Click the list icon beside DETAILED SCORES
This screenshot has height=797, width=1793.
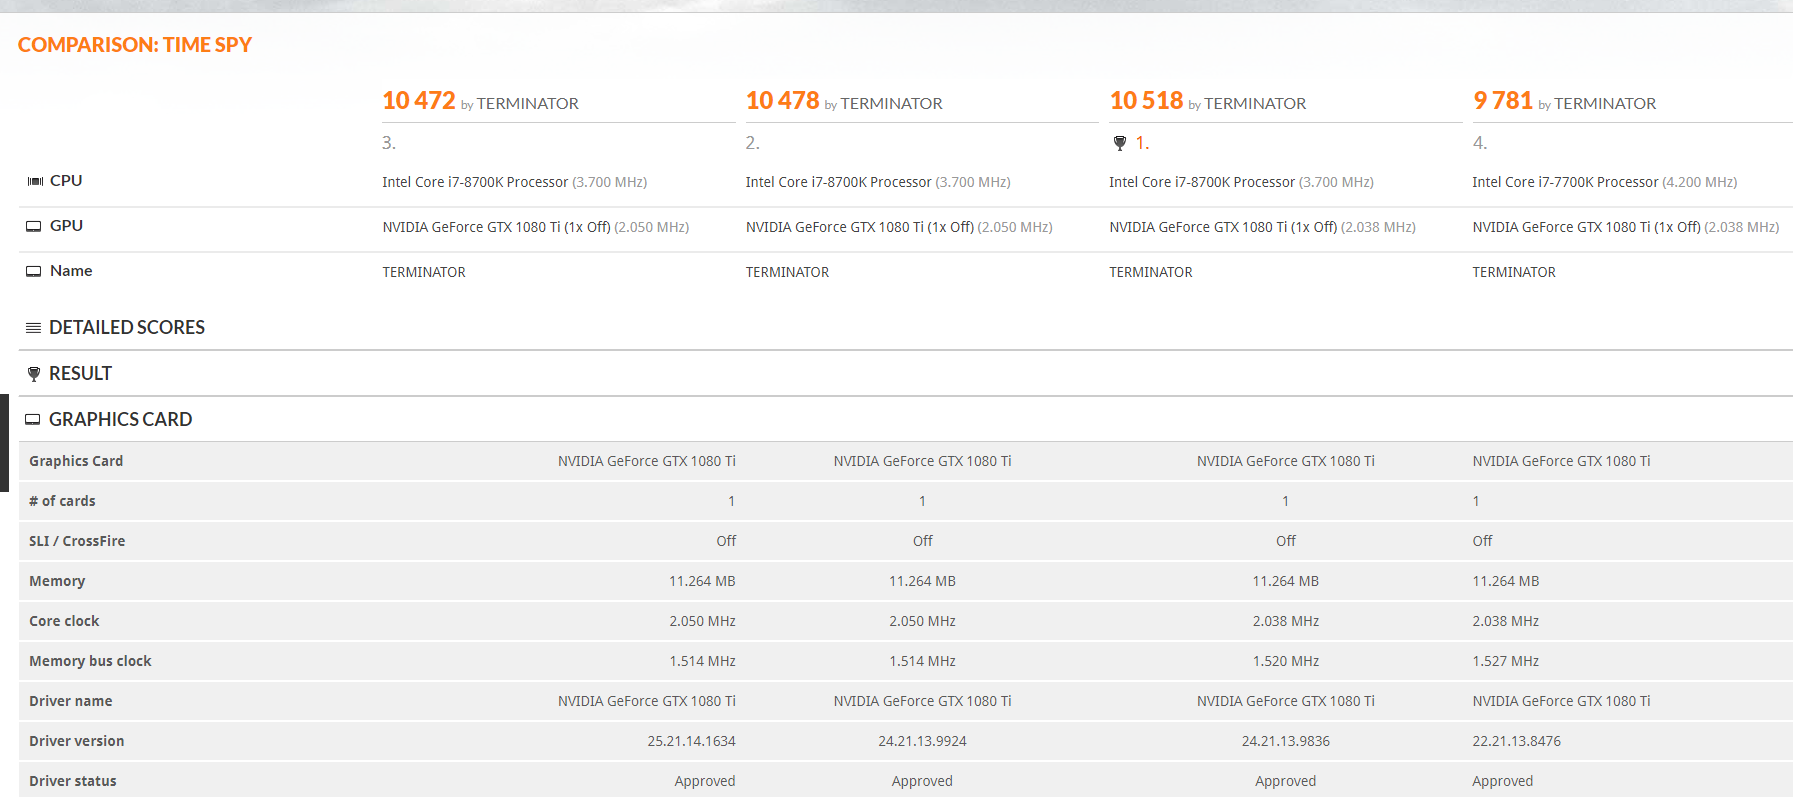coord(34,328)
